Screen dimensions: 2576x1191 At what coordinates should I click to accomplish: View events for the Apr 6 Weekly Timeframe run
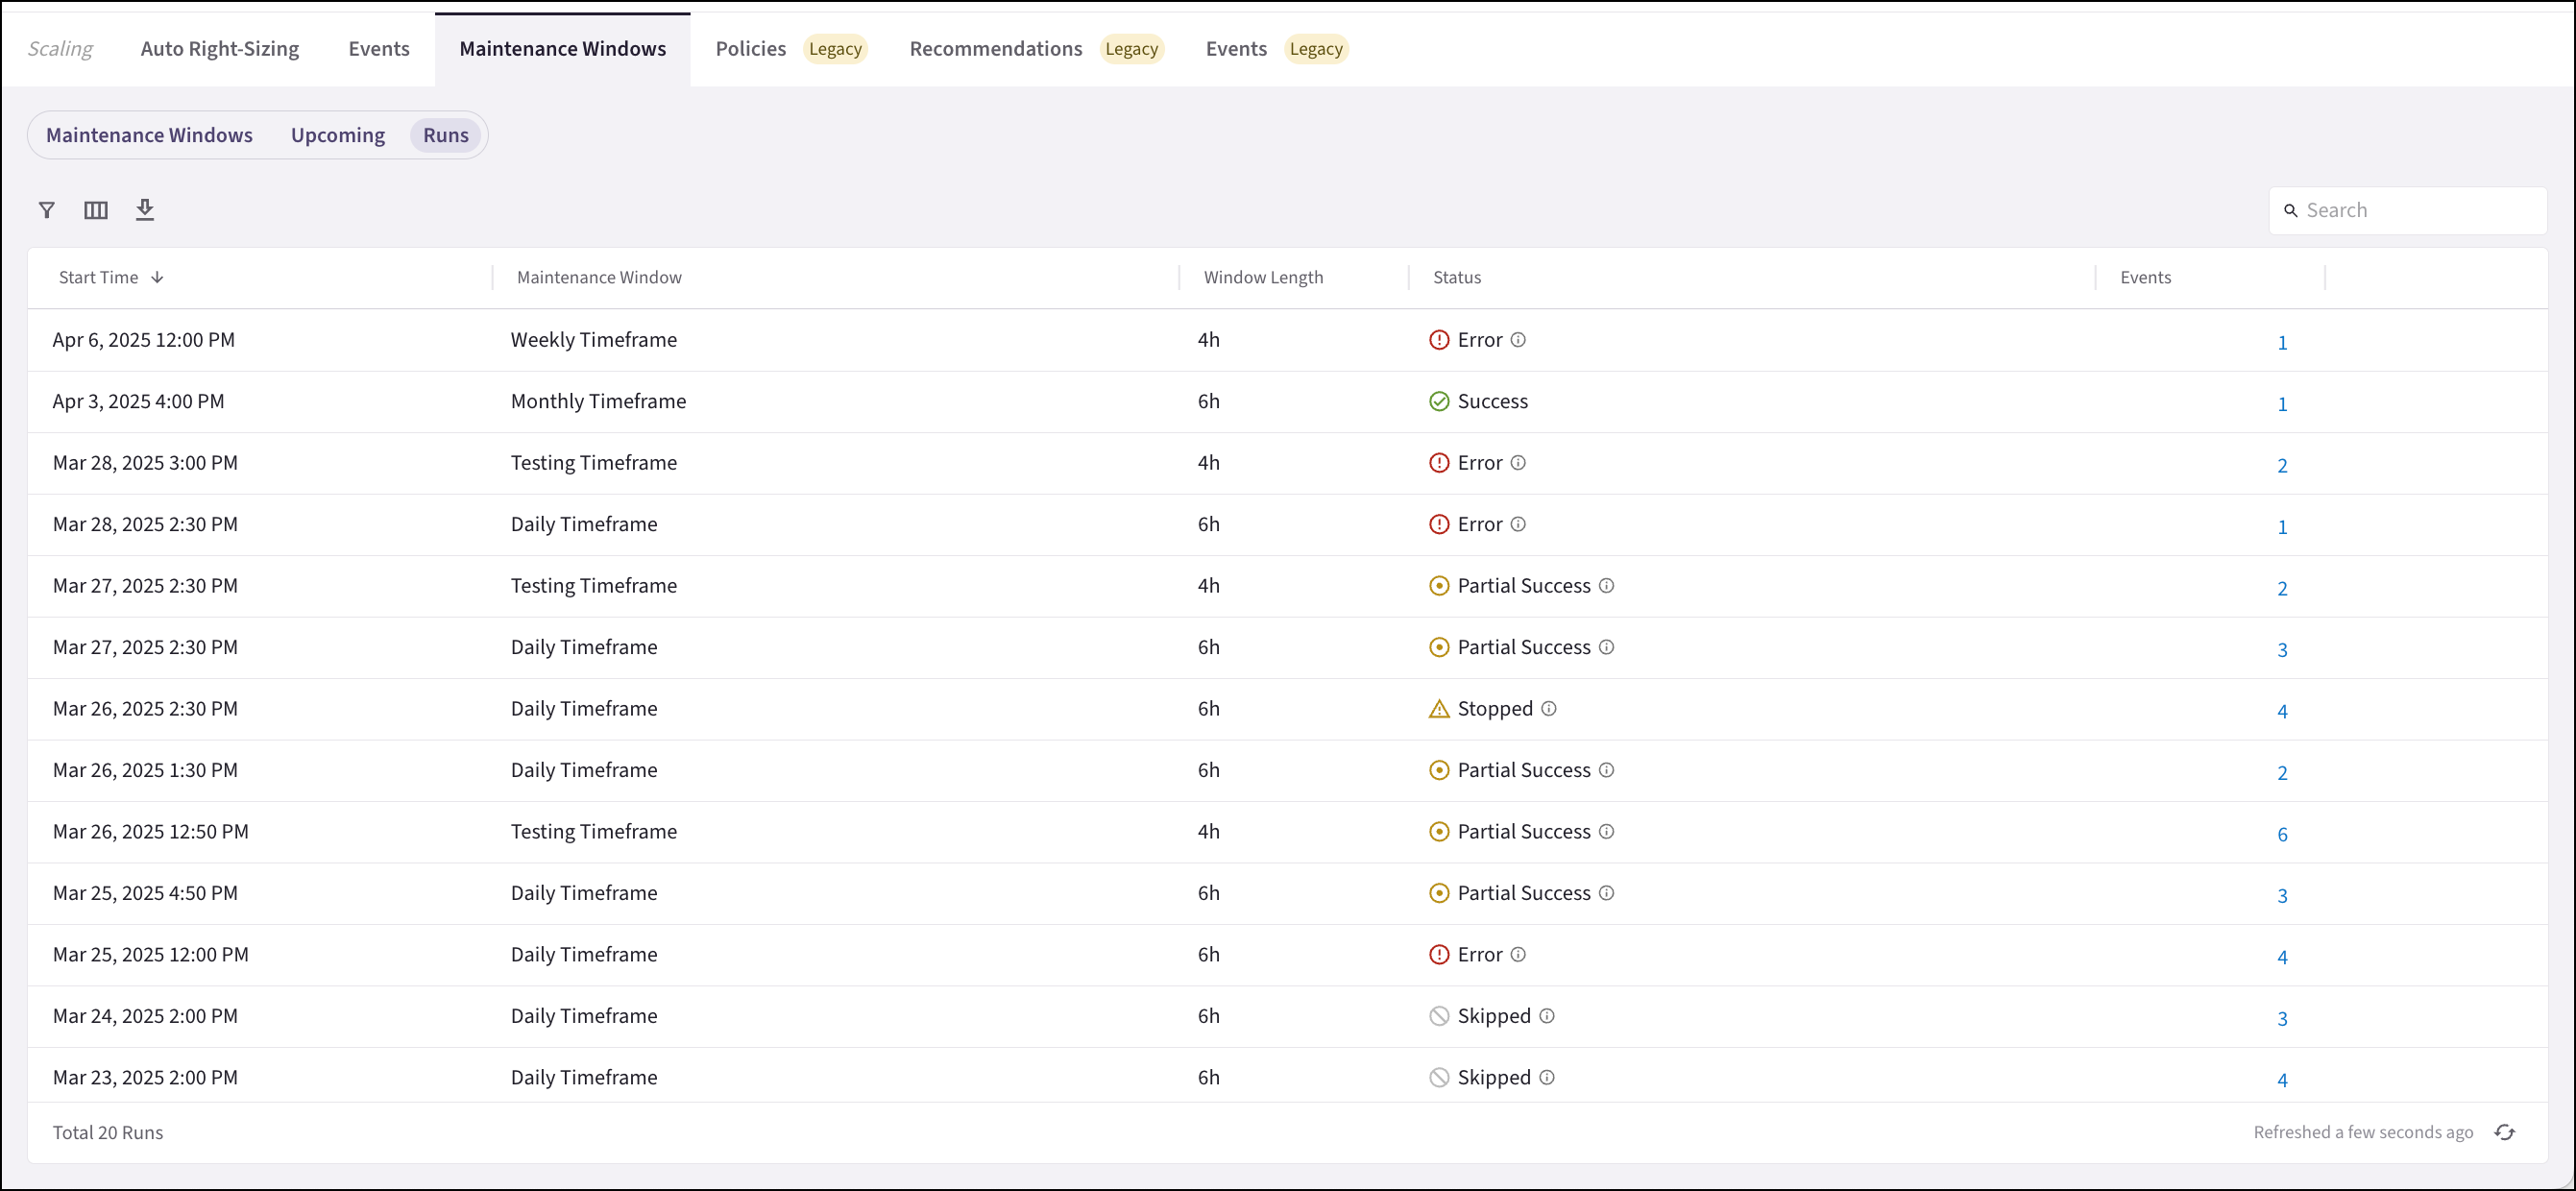tap(2283, 341)
